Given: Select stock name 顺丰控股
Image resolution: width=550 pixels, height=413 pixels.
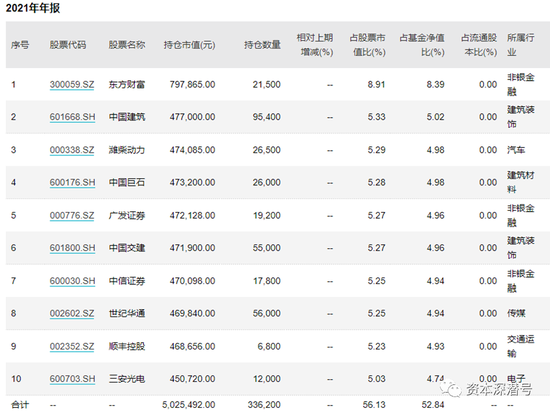Looking at the screenshot, I should 127,347.
